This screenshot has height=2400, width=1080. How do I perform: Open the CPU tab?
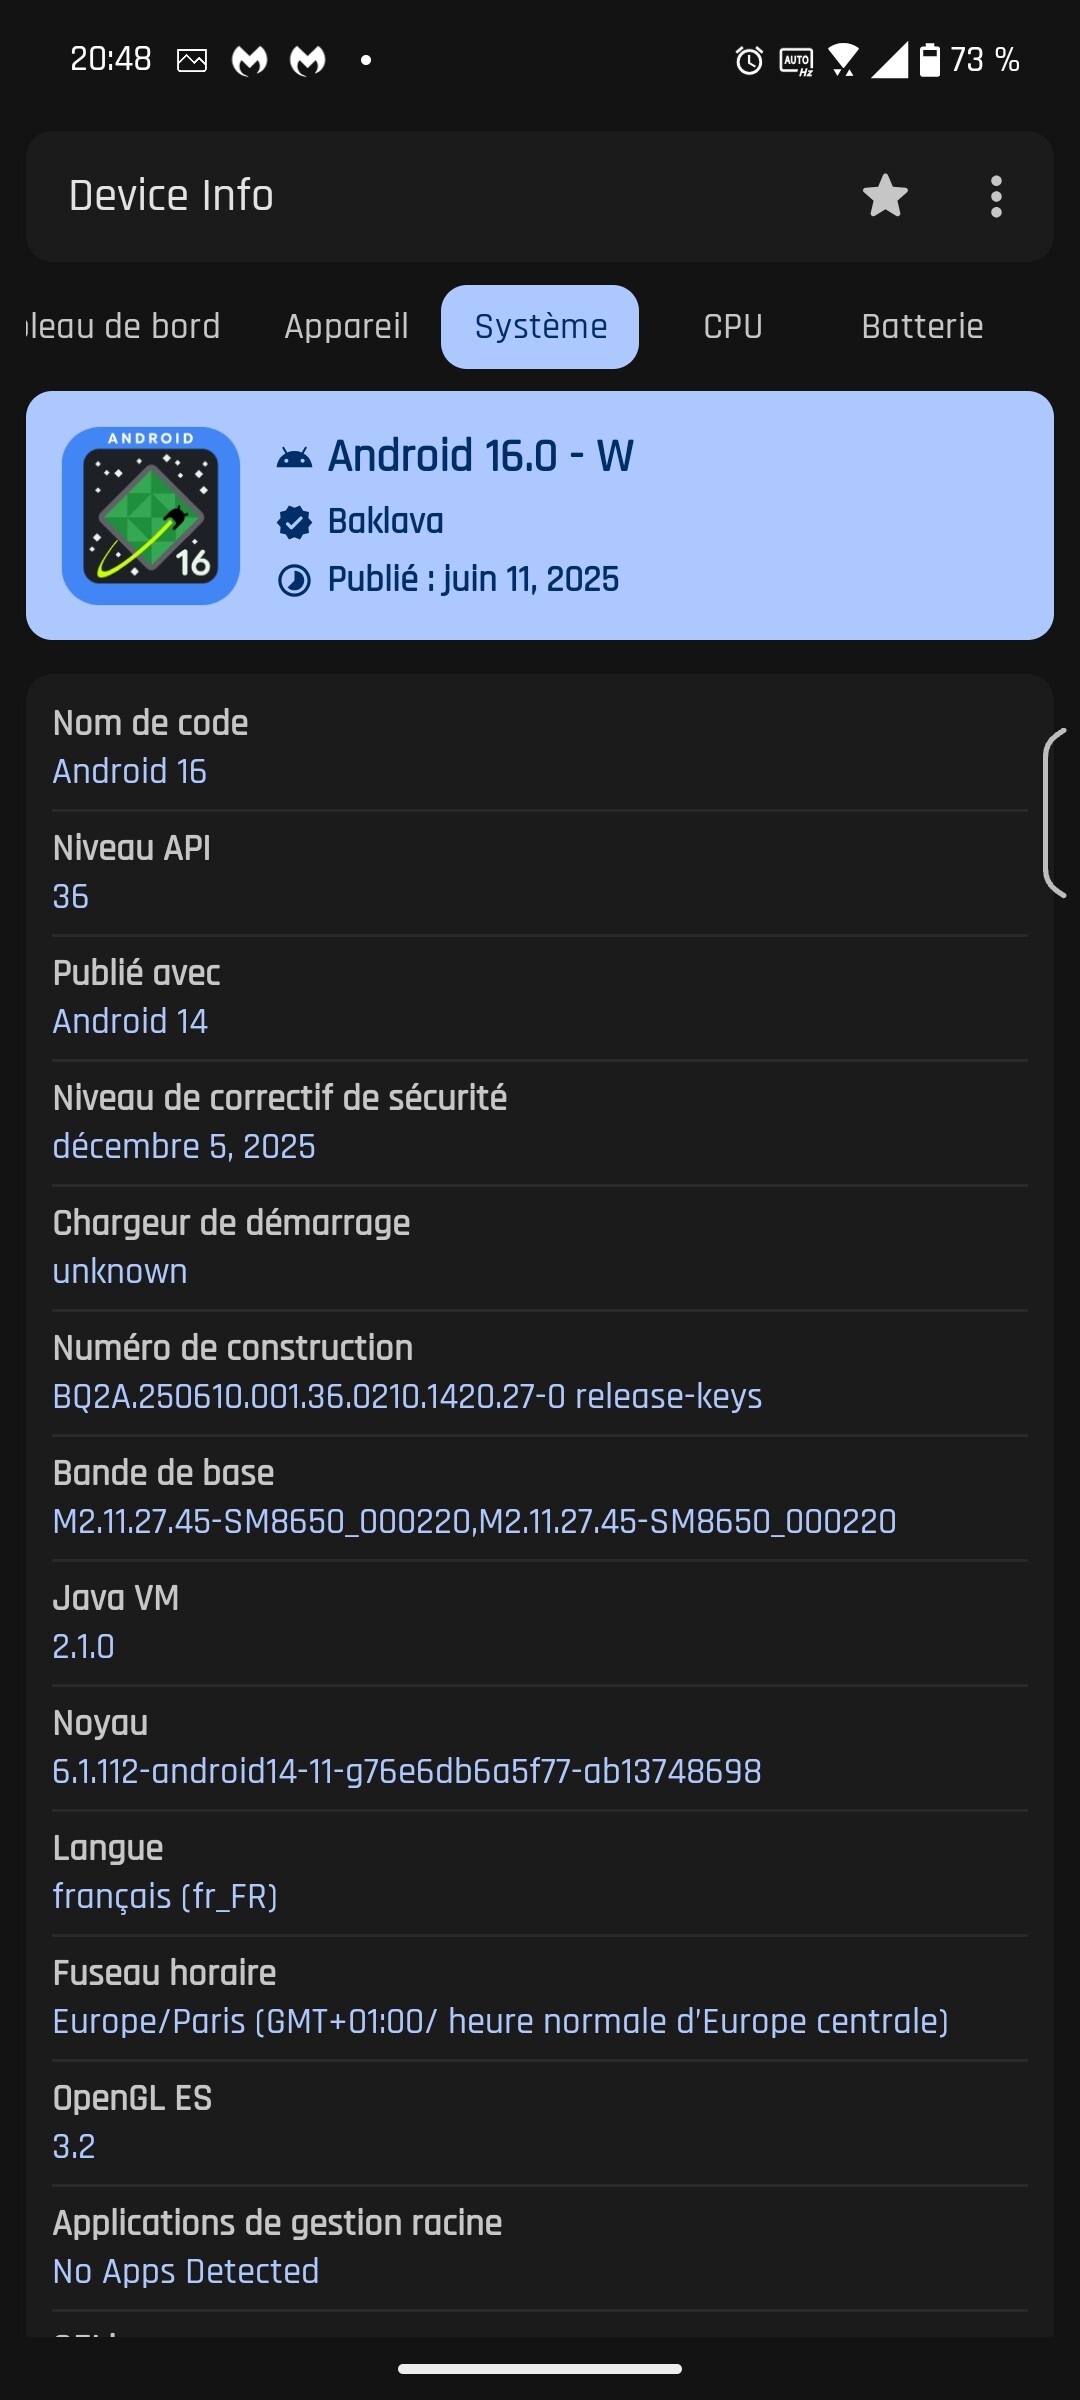pyautogui.click(x=733, y=327)
